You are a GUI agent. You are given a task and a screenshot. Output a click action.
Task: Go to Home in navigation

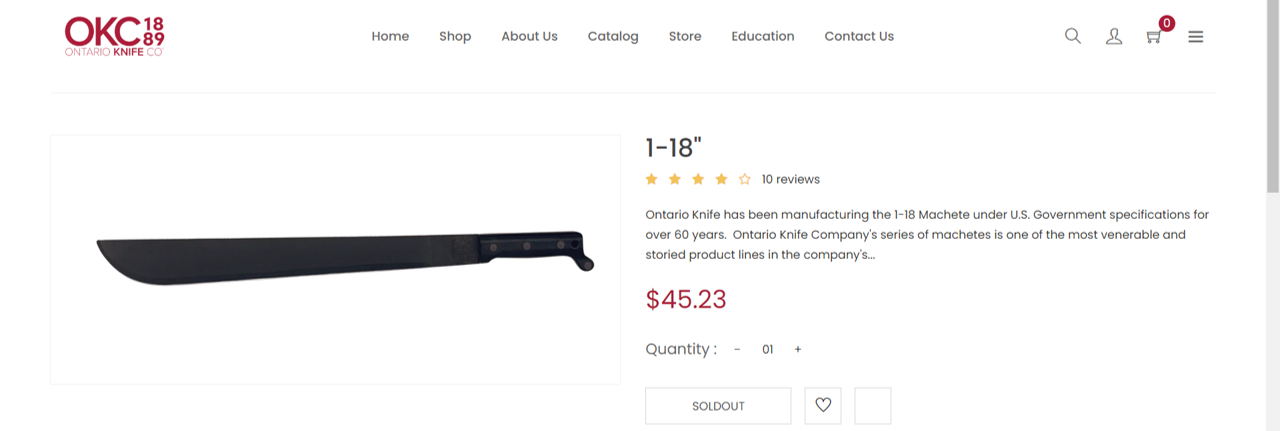point(390,36)
